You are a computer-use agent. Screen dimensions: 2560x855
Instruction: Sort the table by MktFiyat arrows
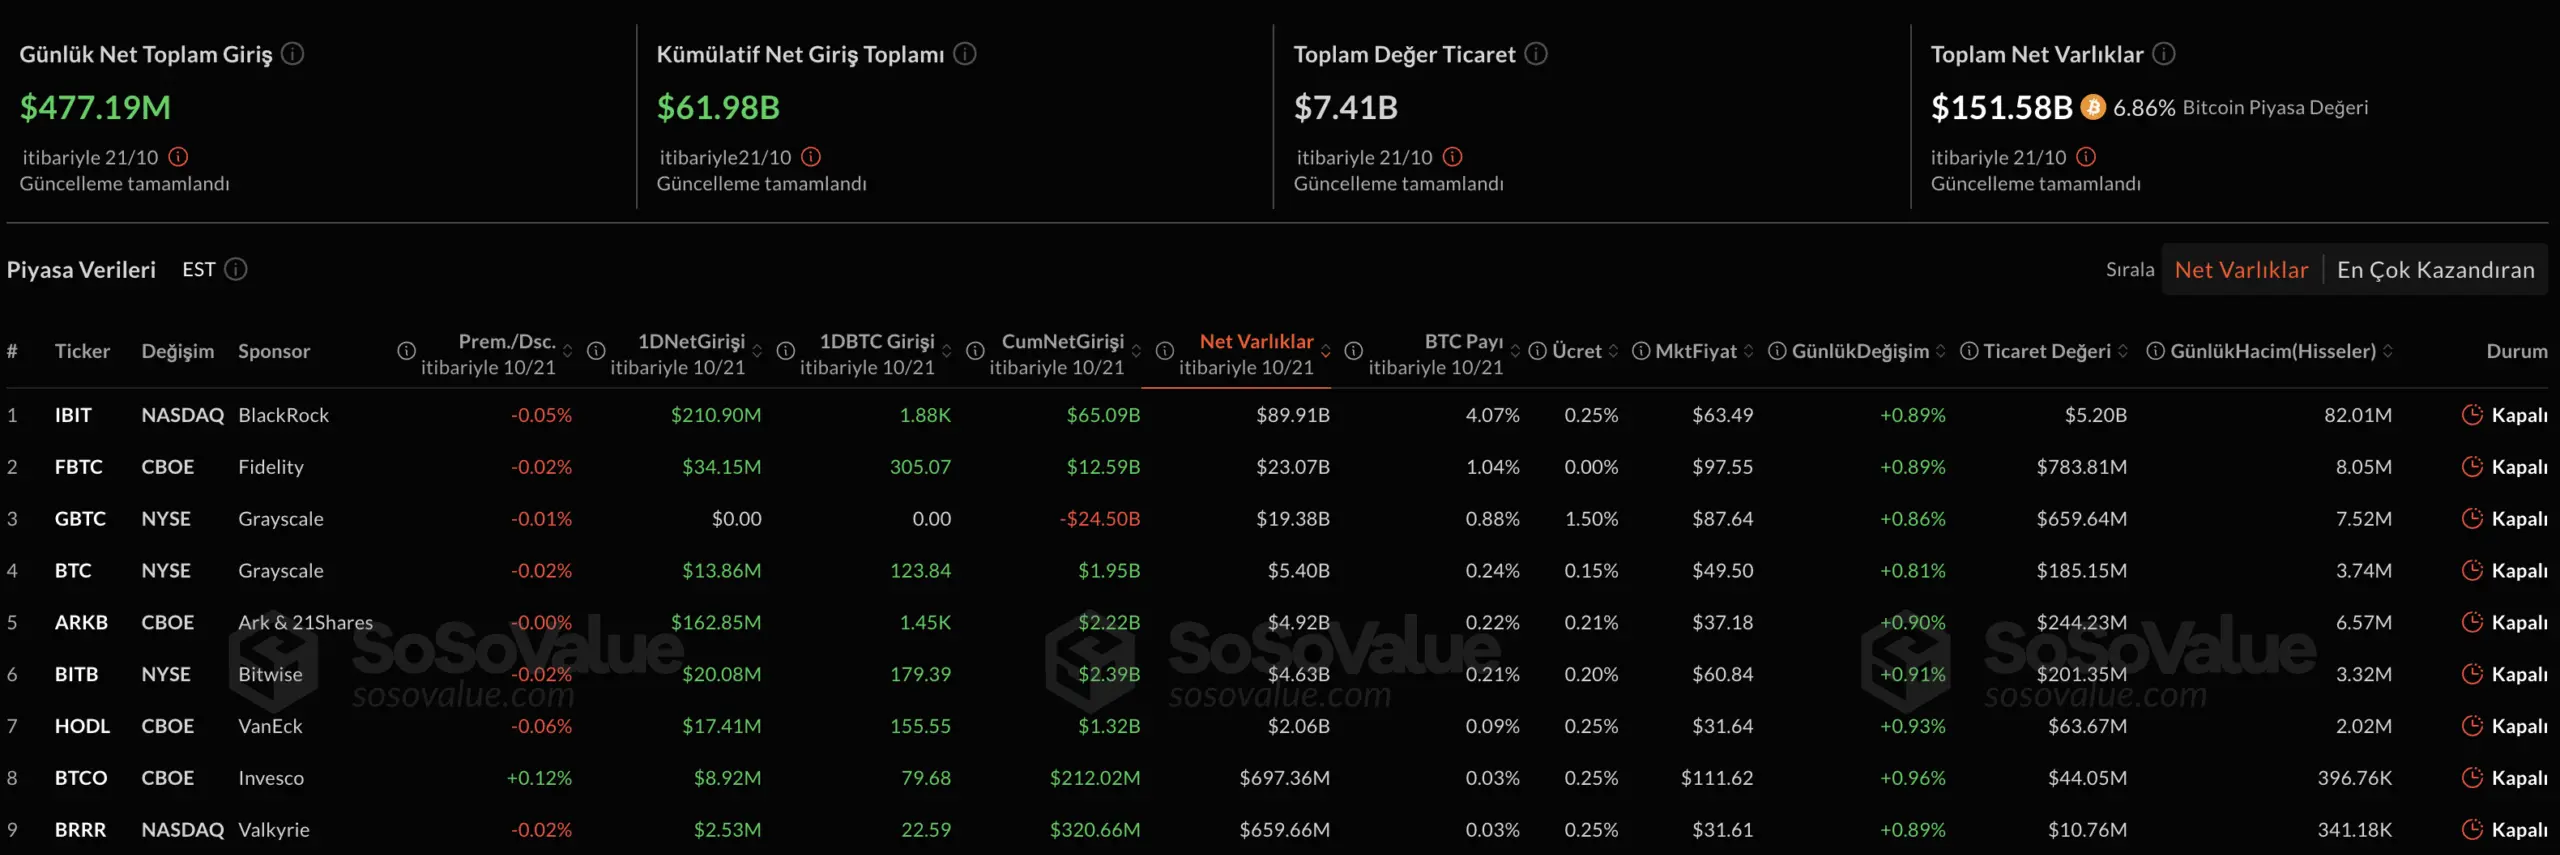1749,351
